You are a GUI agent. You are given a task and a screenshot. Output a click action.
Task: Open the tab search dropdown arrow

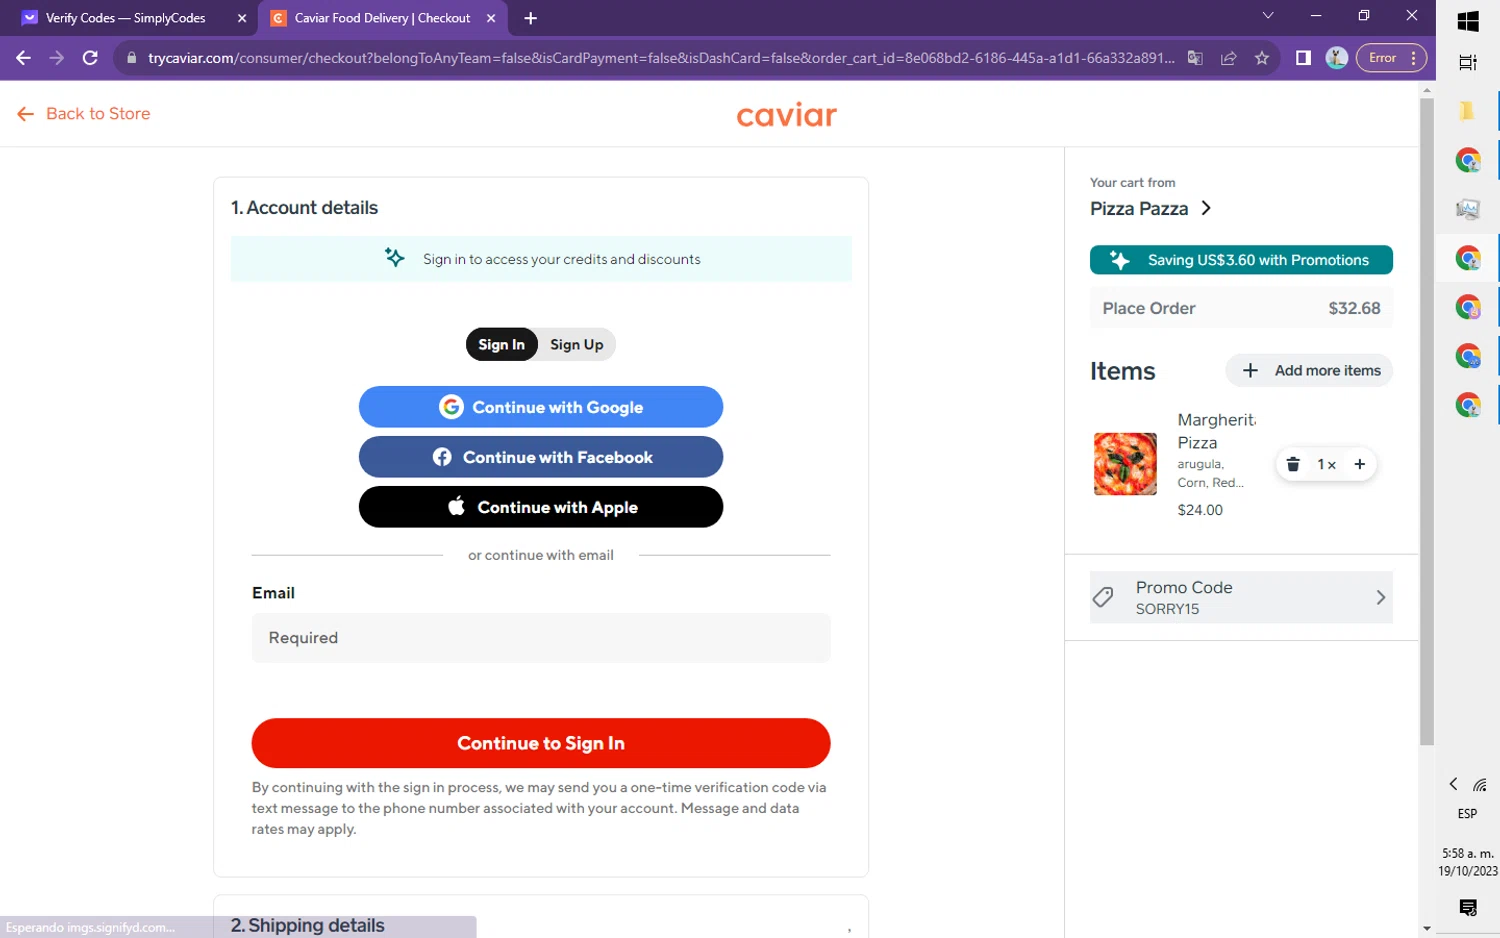[x=1268, y=16]
